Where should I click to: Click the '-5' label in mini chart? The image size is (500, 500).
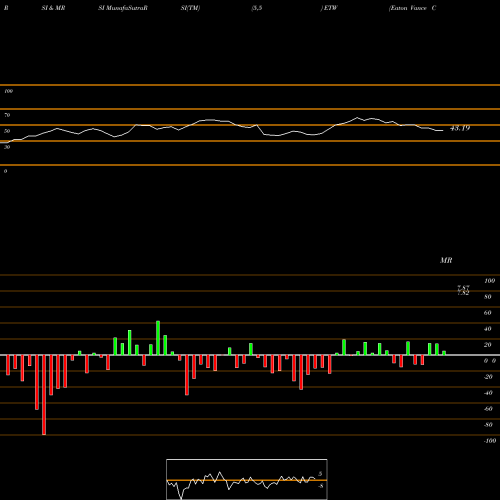tap(320, 486)
